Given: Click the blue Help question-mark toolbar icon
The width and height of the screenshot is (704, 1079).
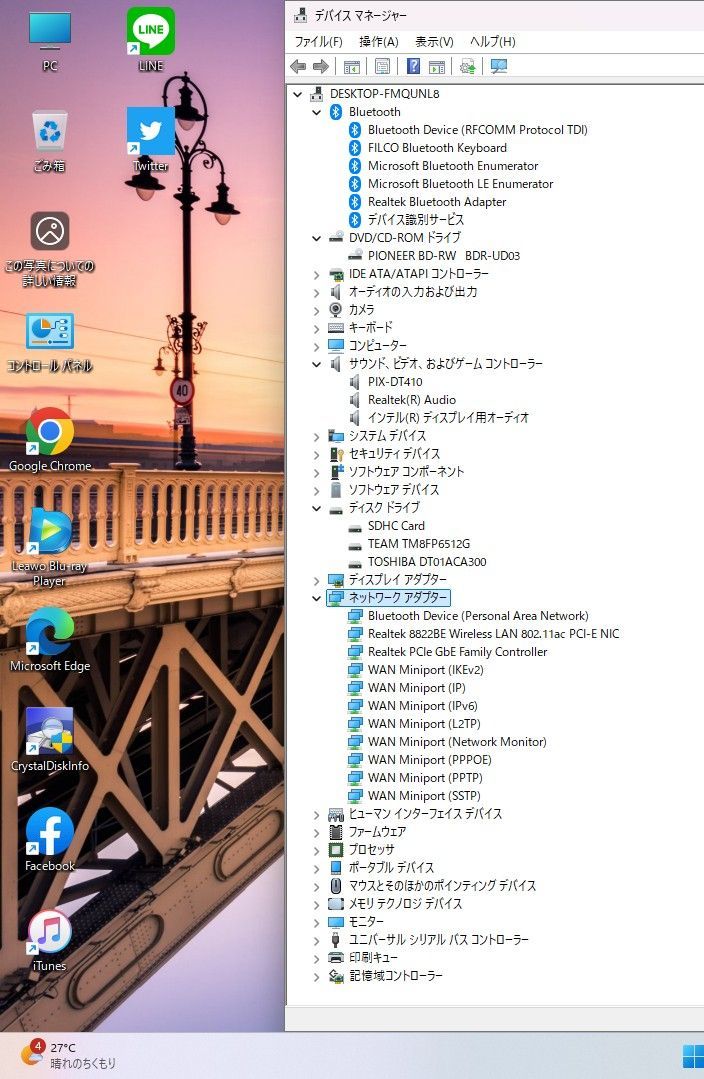Looking at the screenshot, I should click(413, 66).
